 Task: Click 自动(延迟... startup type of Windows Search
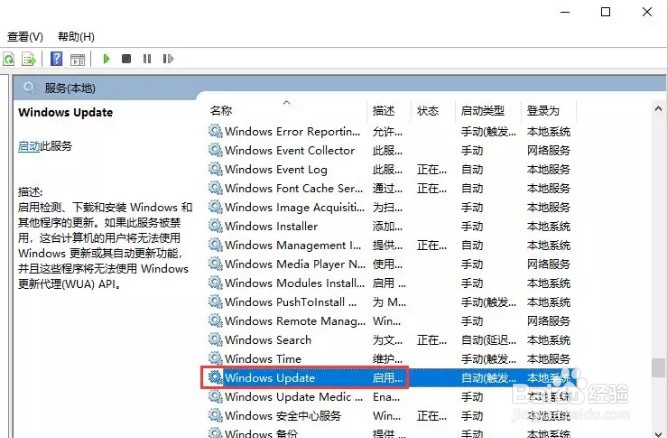(489, 340)
